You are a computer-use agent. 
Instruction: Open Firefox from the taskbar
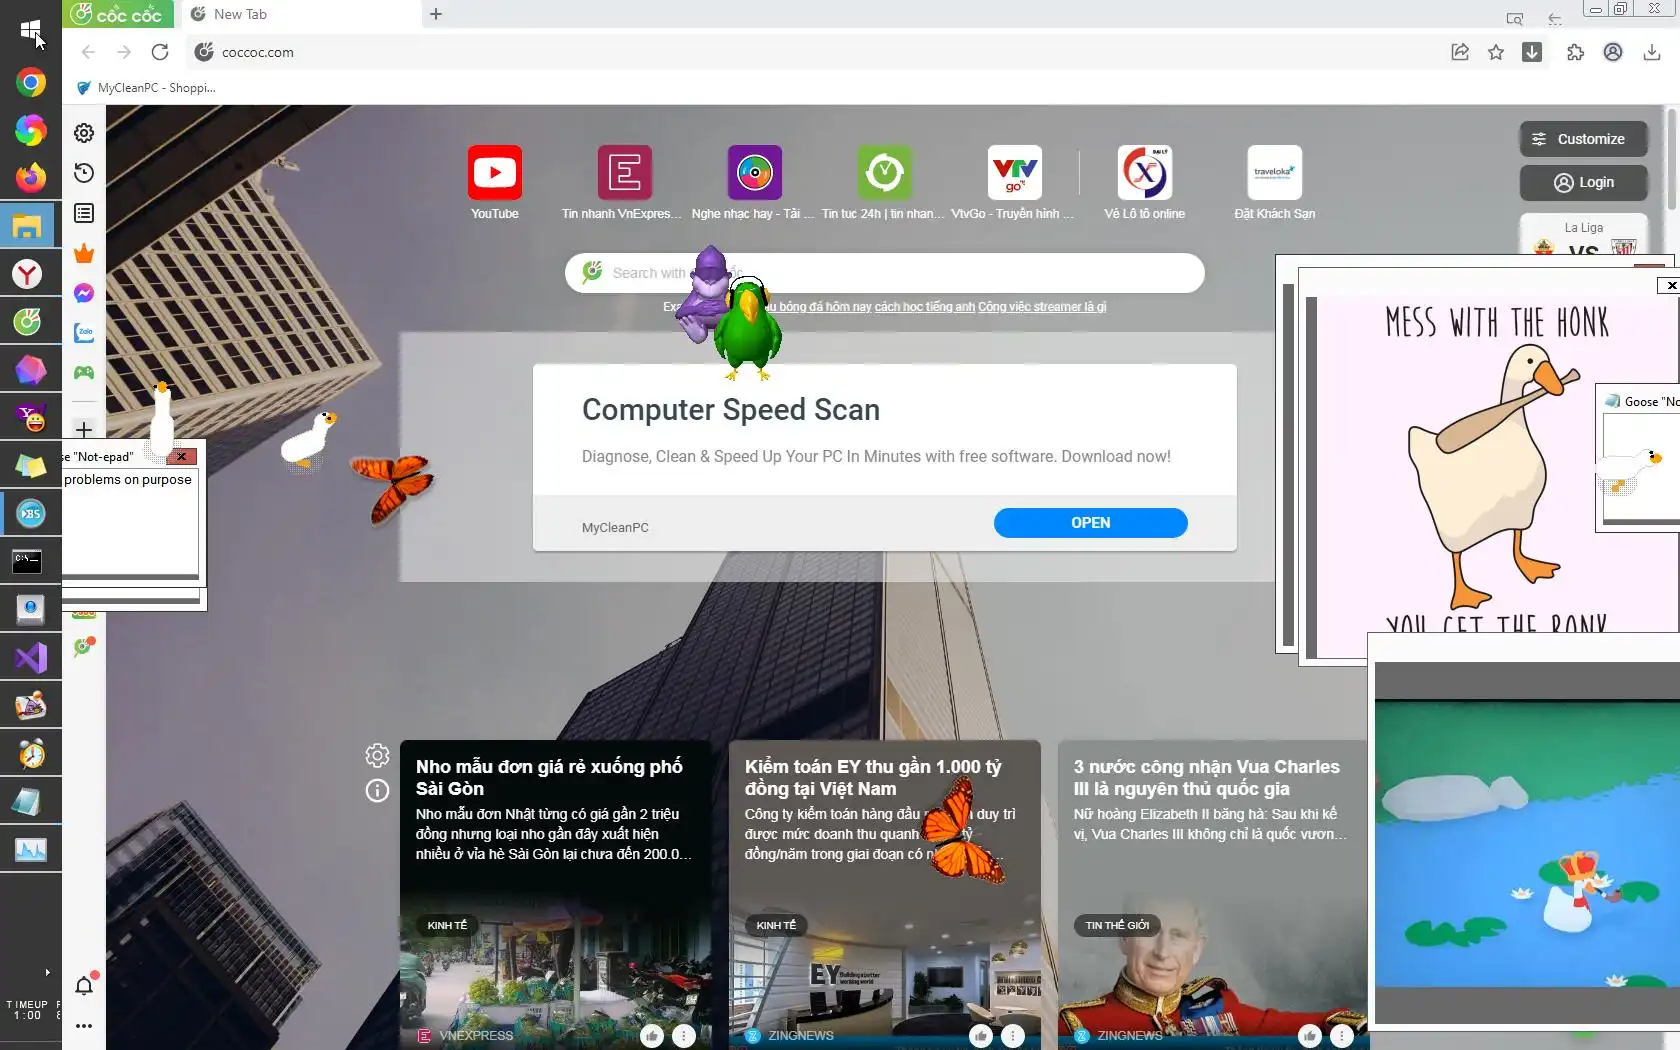[31, 178]
